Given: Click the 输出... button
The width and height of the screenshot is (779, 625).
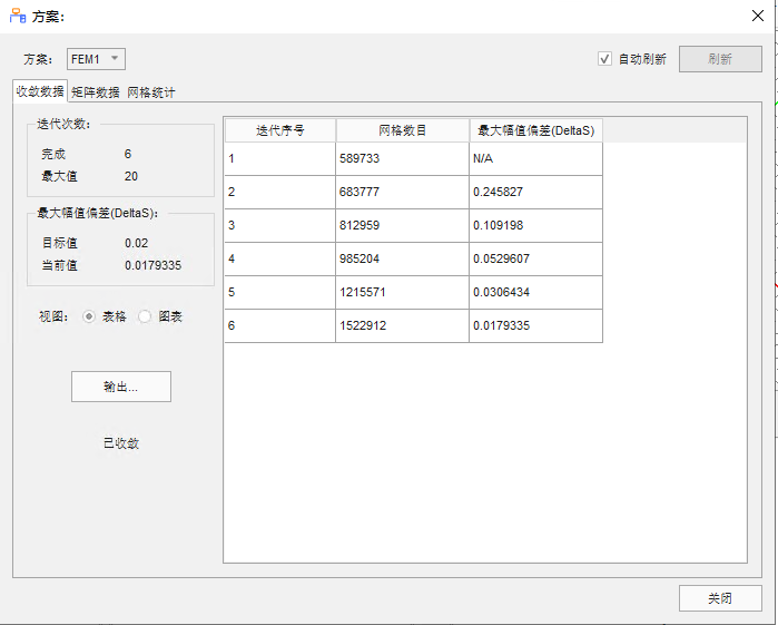Looking at the screenshot, I should (x=121, y=387).
